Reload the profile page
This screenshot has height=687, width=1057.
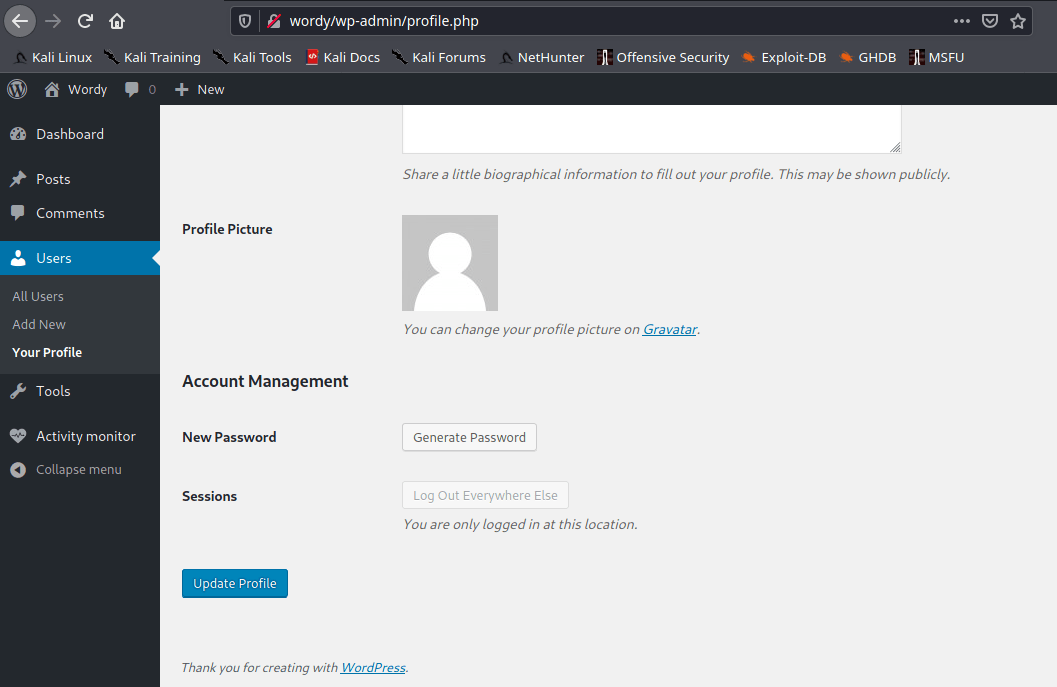(85, 20)
